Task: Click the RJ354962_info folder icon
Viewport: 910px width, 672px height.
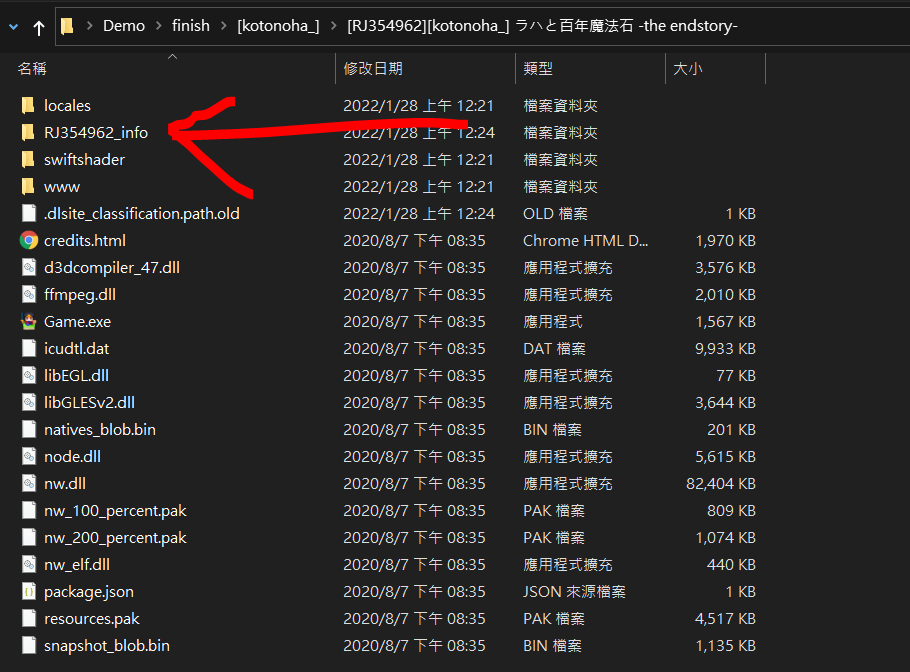Action: (x=28, y=132)
